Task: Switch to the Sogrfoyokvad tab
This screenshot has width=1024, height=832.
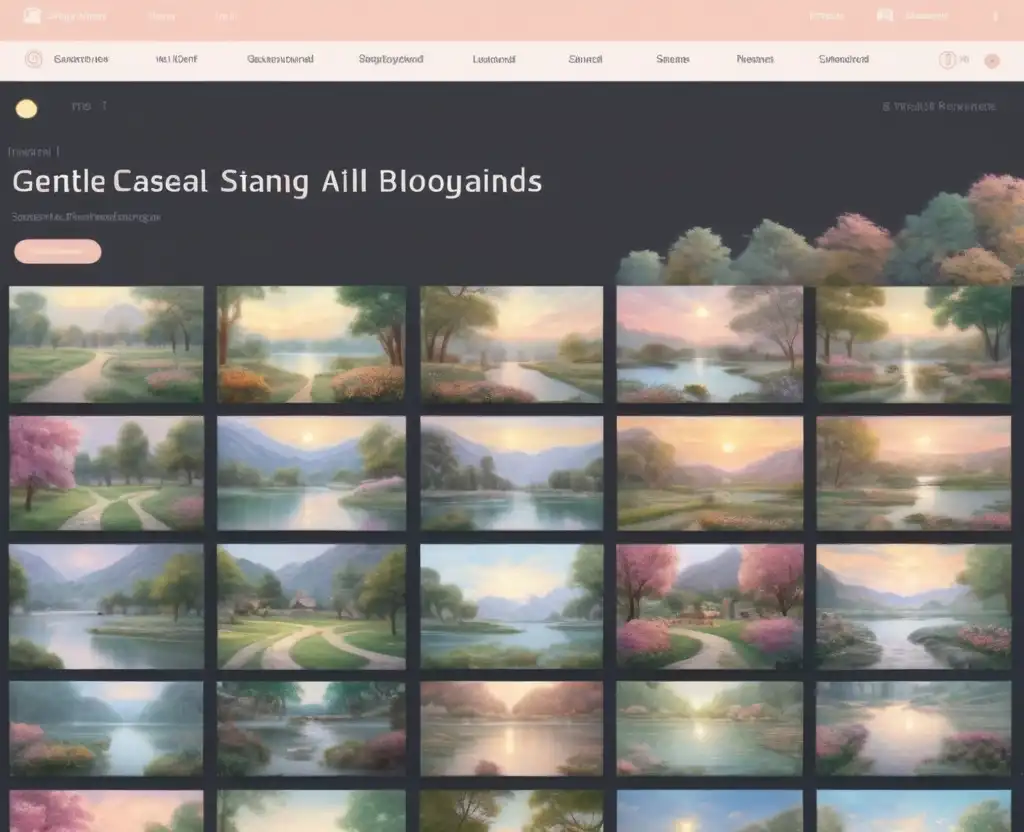Action: coord(390,59)
